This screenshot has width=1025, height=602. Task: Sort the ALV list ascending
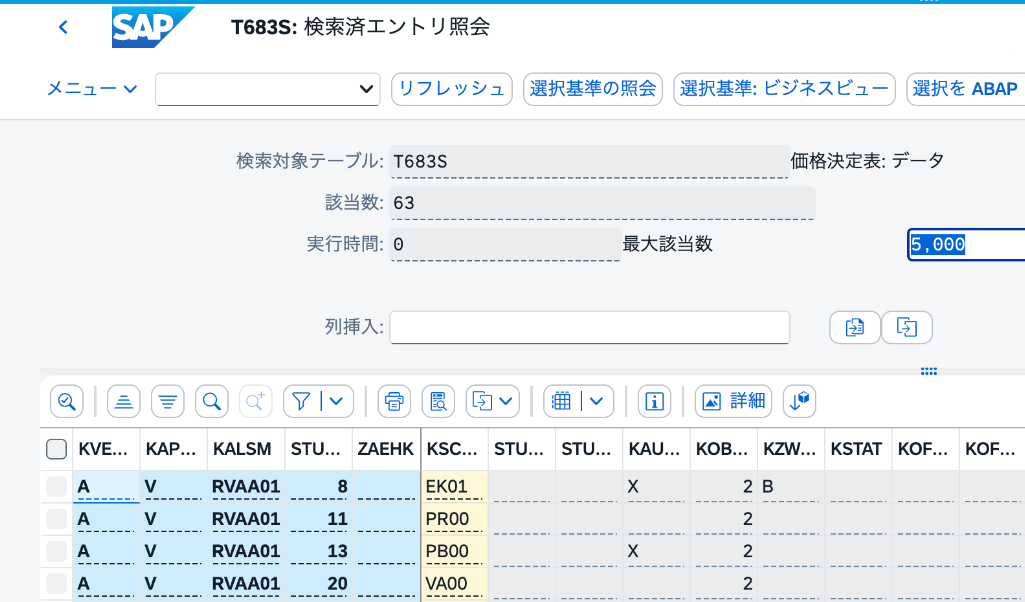[x=124, y=401]
